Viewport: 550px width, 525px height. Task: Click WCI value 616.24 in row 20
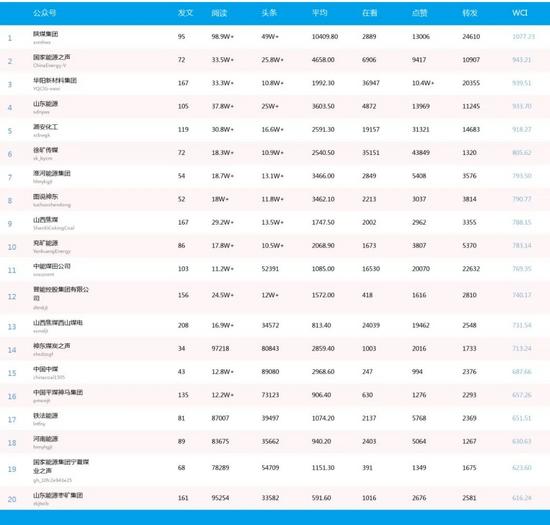522,498
